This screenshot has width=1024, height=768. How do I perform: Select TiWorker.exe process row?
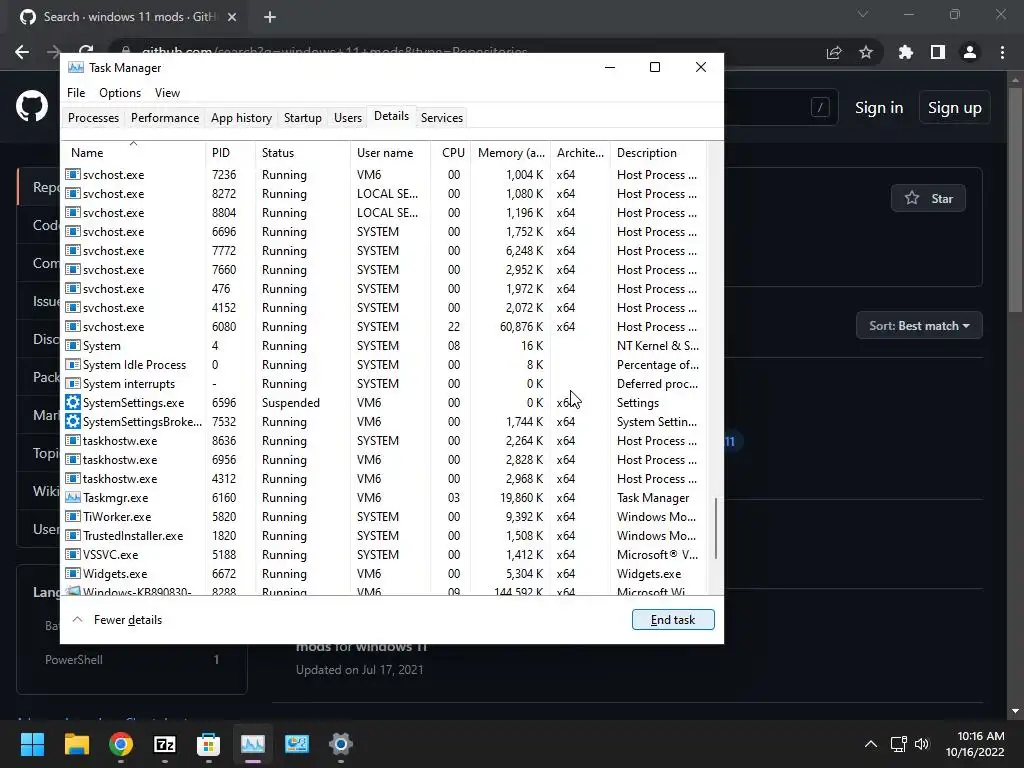click(385, 517)
